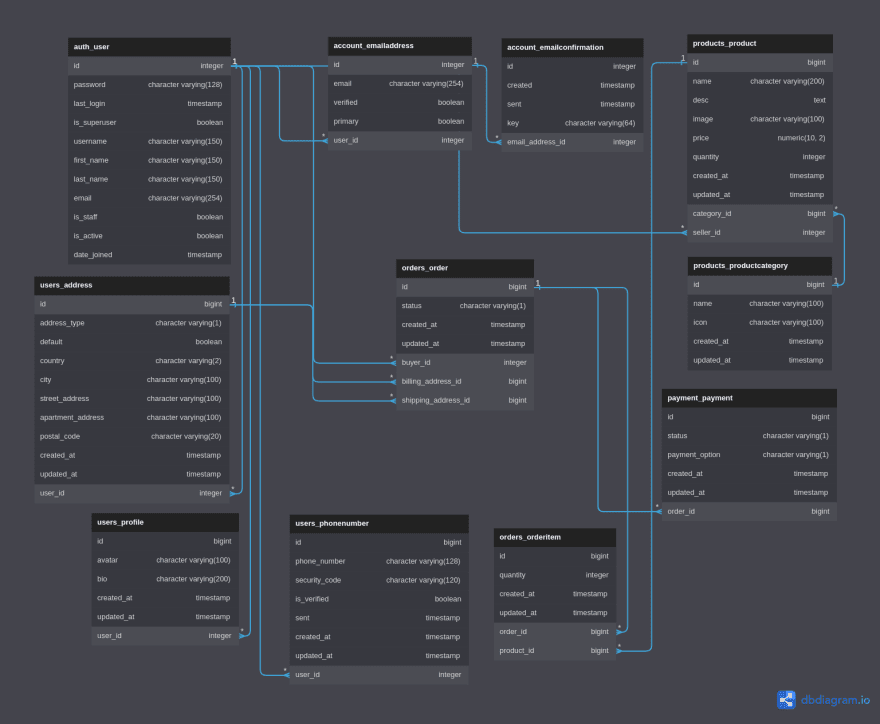Click the is_superuser row in auth_user
The width and height of the screenshot is (880, 724).
tap(149, 123)
